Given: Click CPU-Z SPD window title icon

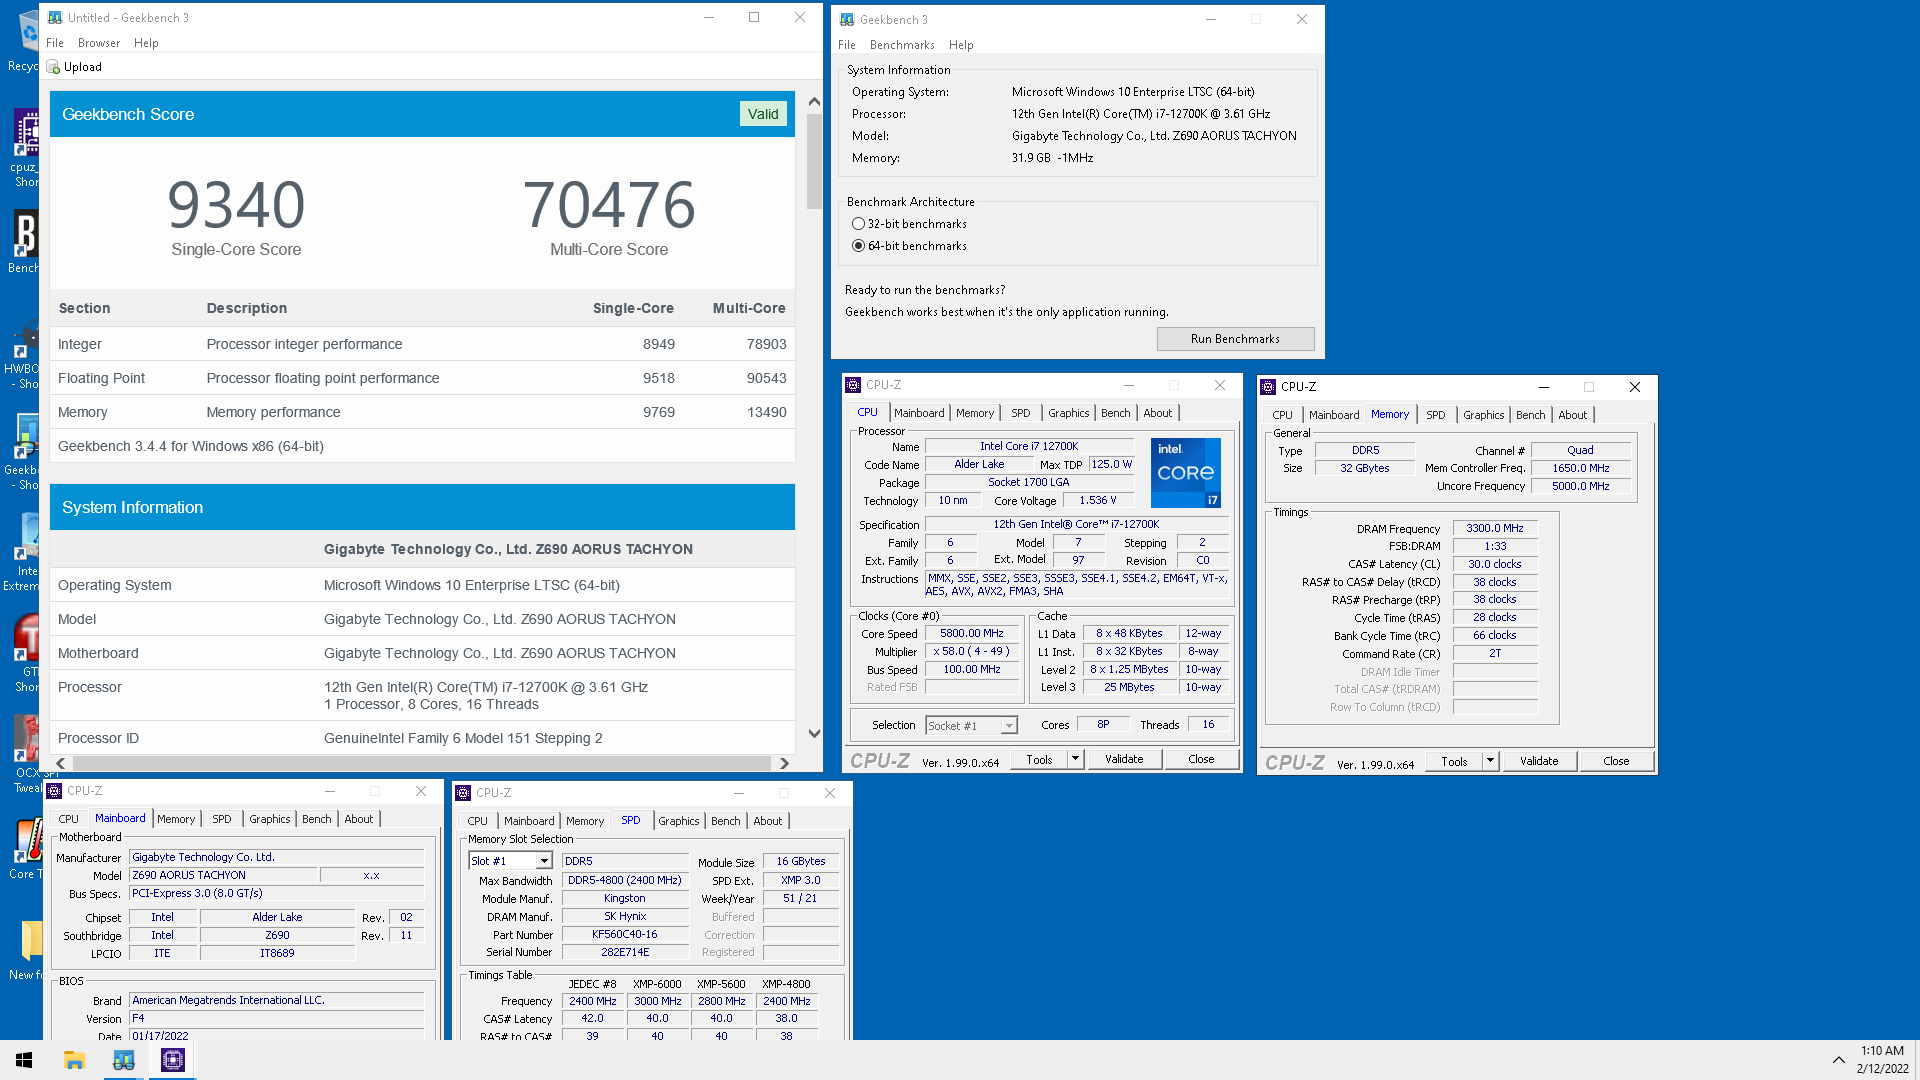Looking at the screenshot, I should pos(463,793).
